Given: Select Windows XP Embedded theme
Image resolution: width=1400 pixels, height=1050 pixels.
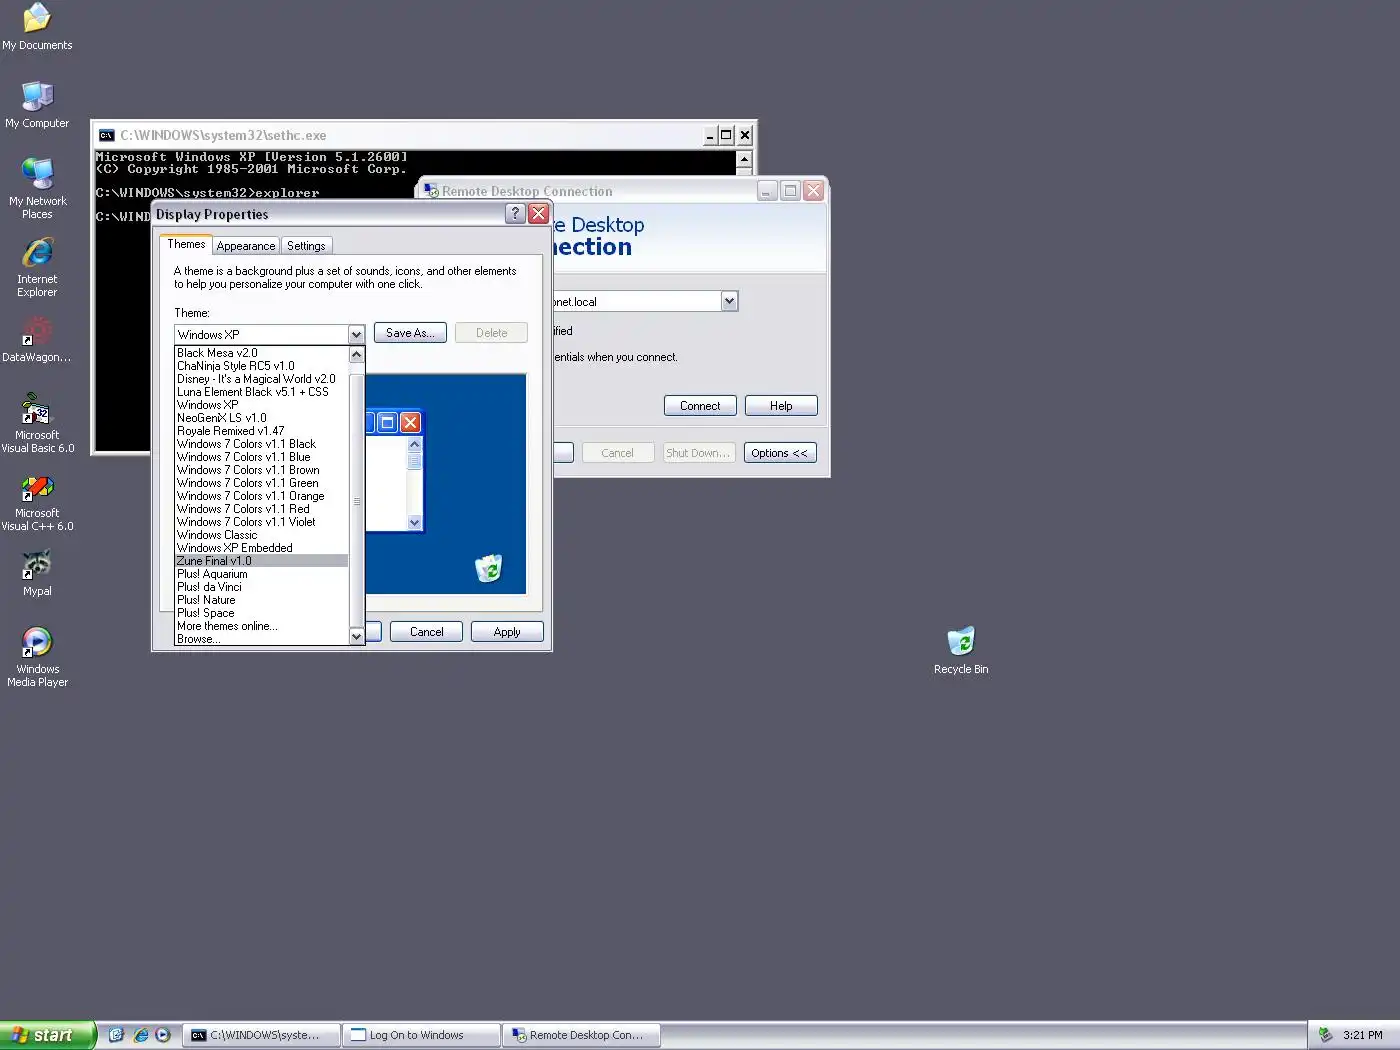Looking at the screenshot, I should point(261,548).
